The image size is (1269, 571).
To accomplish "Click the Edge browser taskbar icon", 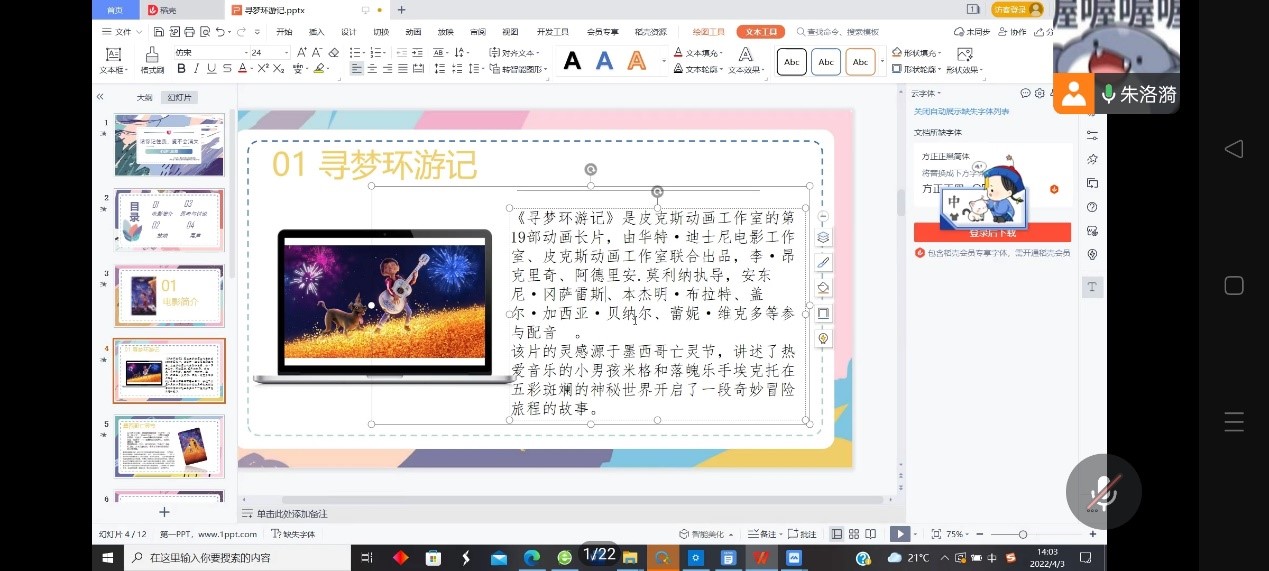I will (x=532, y=557).
